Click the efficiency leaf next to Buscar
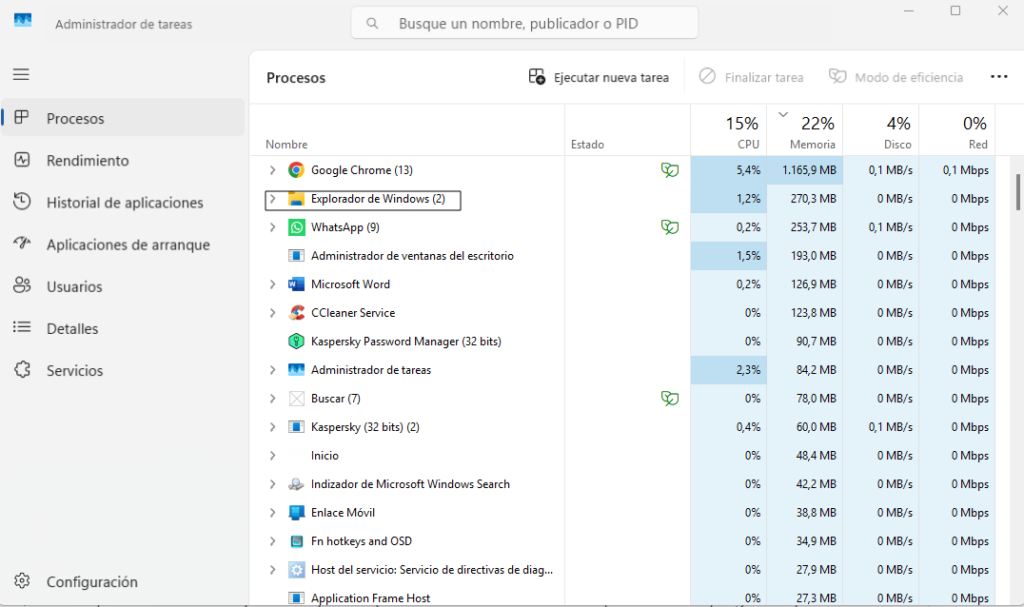 click(x=670, y=398)
